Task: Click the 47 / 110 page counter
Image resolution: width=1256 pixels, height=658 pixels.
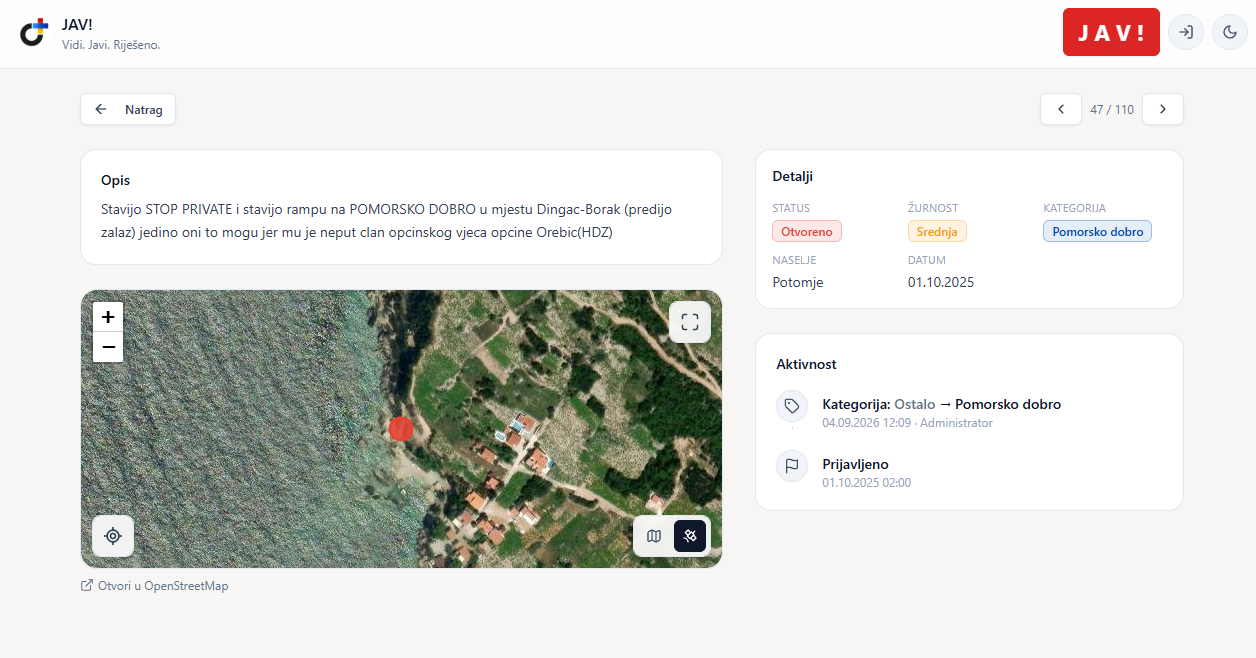Action: pyautogui.click(x=1112, y=109)
